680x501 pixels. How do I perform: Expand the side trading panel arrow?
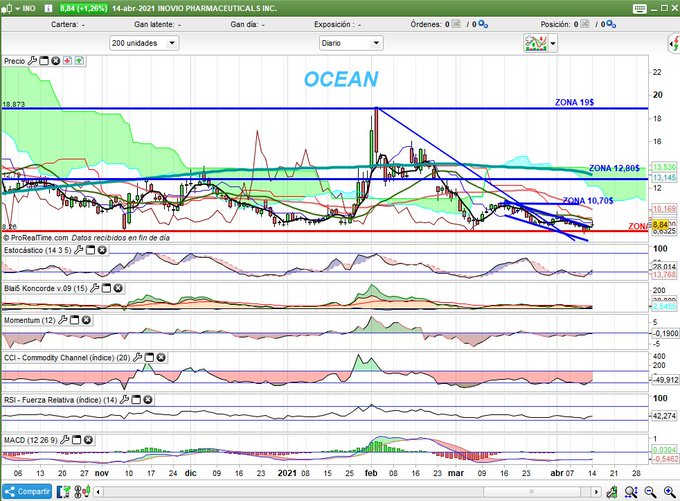674,43
